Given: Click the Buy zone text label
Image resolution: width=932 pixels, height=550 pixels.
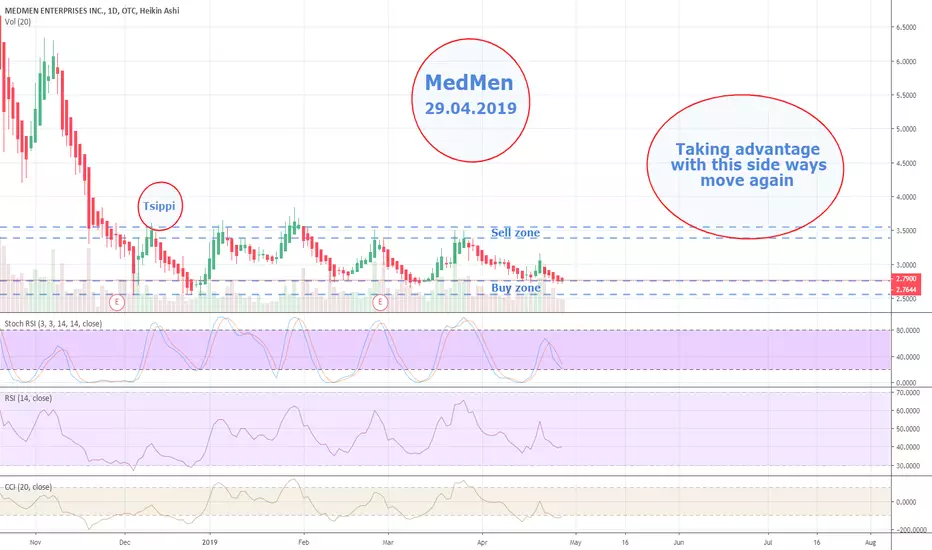Looking at the screenshot, I should 516,288.
